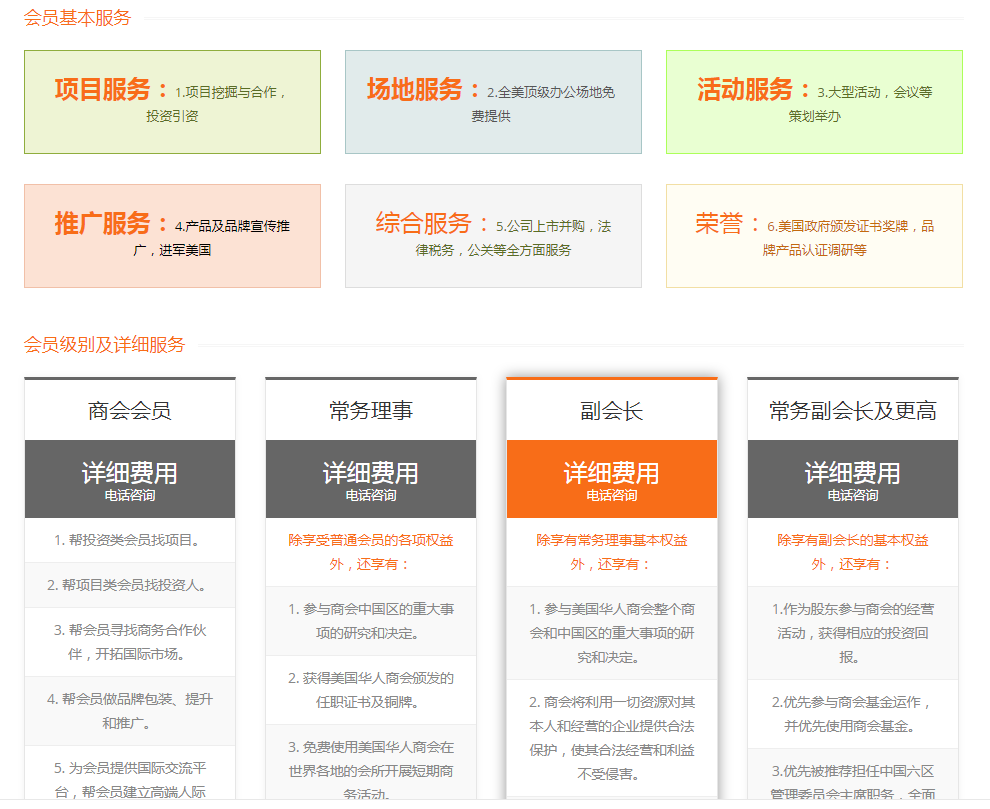Click 作为股东参与商会的经营活动 item
The height and width of the screenshot is (809, 990).
click(852, 633)
